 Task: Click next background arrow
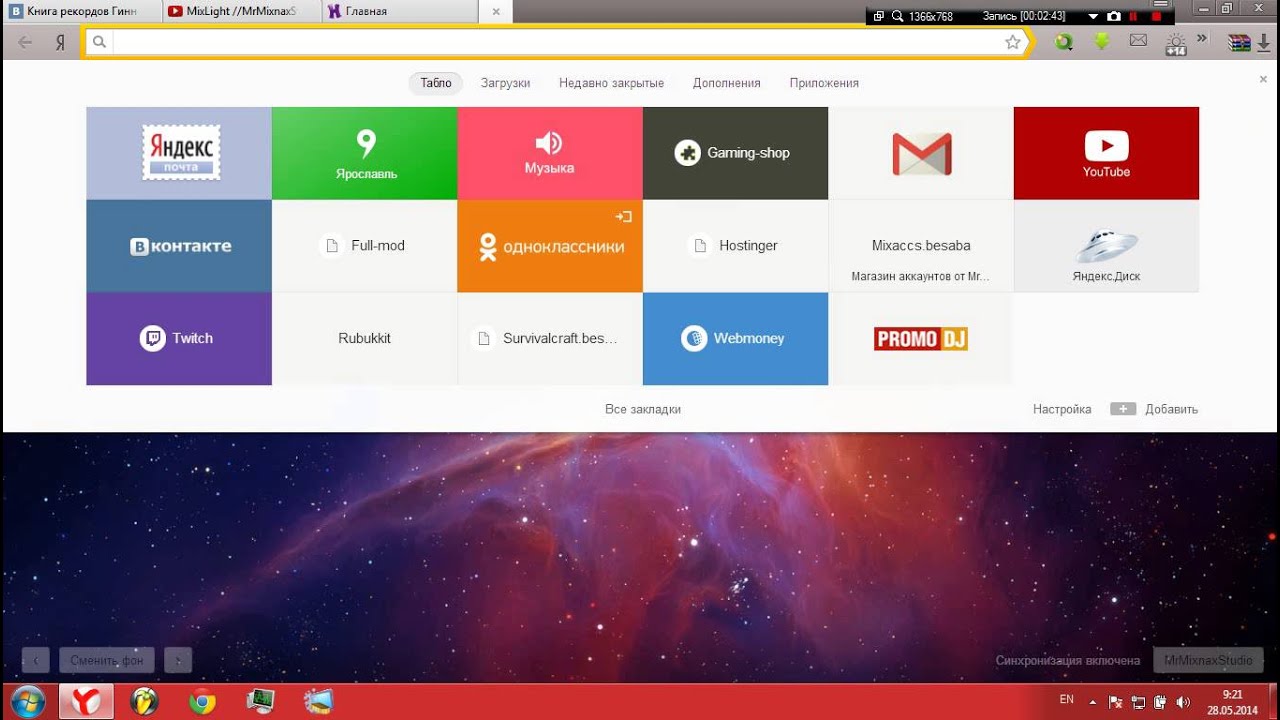(178, 660)
